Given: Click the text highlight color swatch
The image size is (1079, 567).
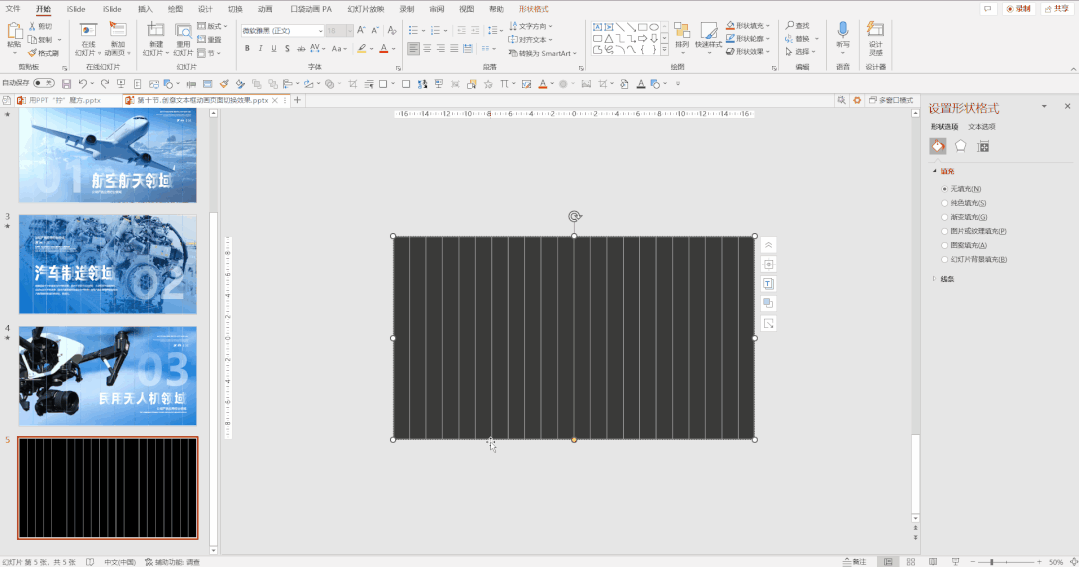Looking at the screenshot, I should pyautogui.click(x=362, y=49).
